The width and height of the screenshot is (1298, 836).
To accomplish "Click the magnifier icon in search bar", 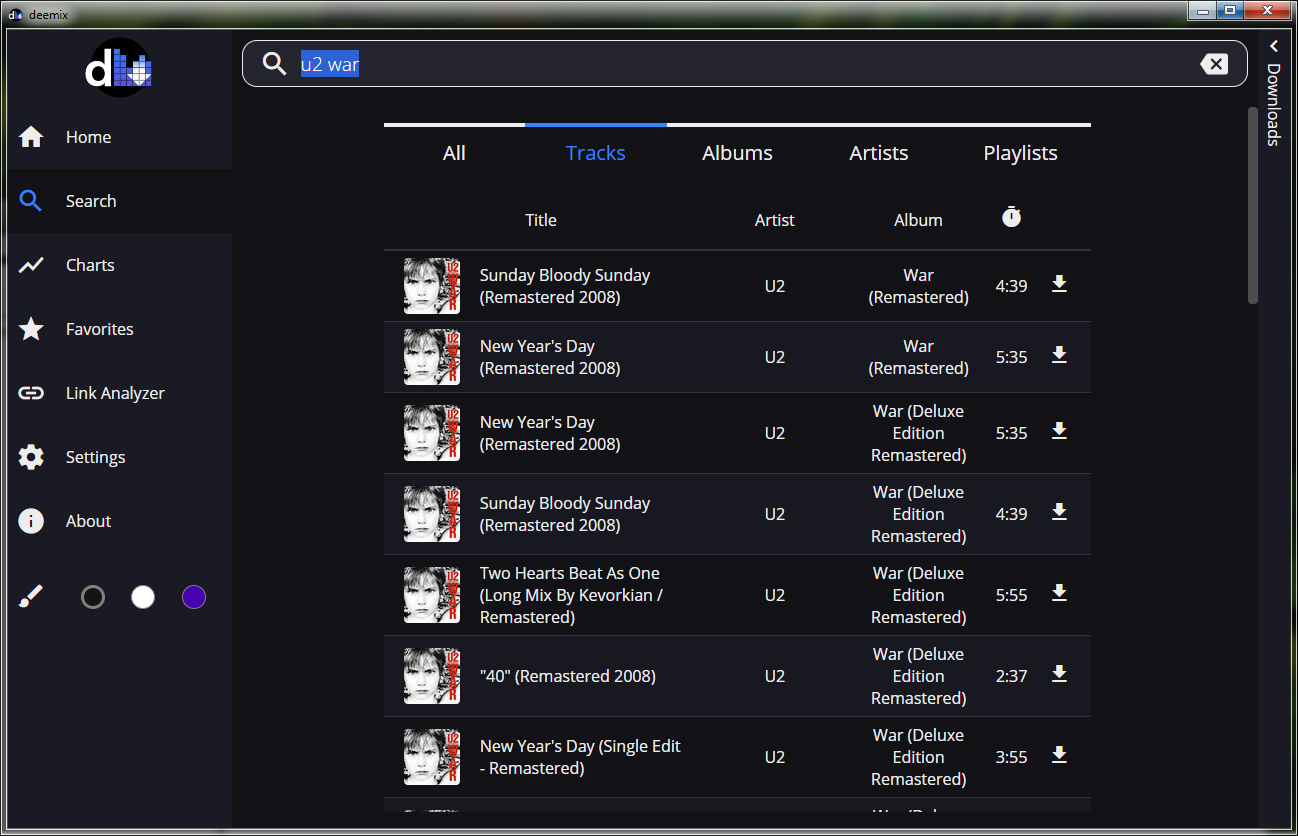I will (x=274, y=64).
